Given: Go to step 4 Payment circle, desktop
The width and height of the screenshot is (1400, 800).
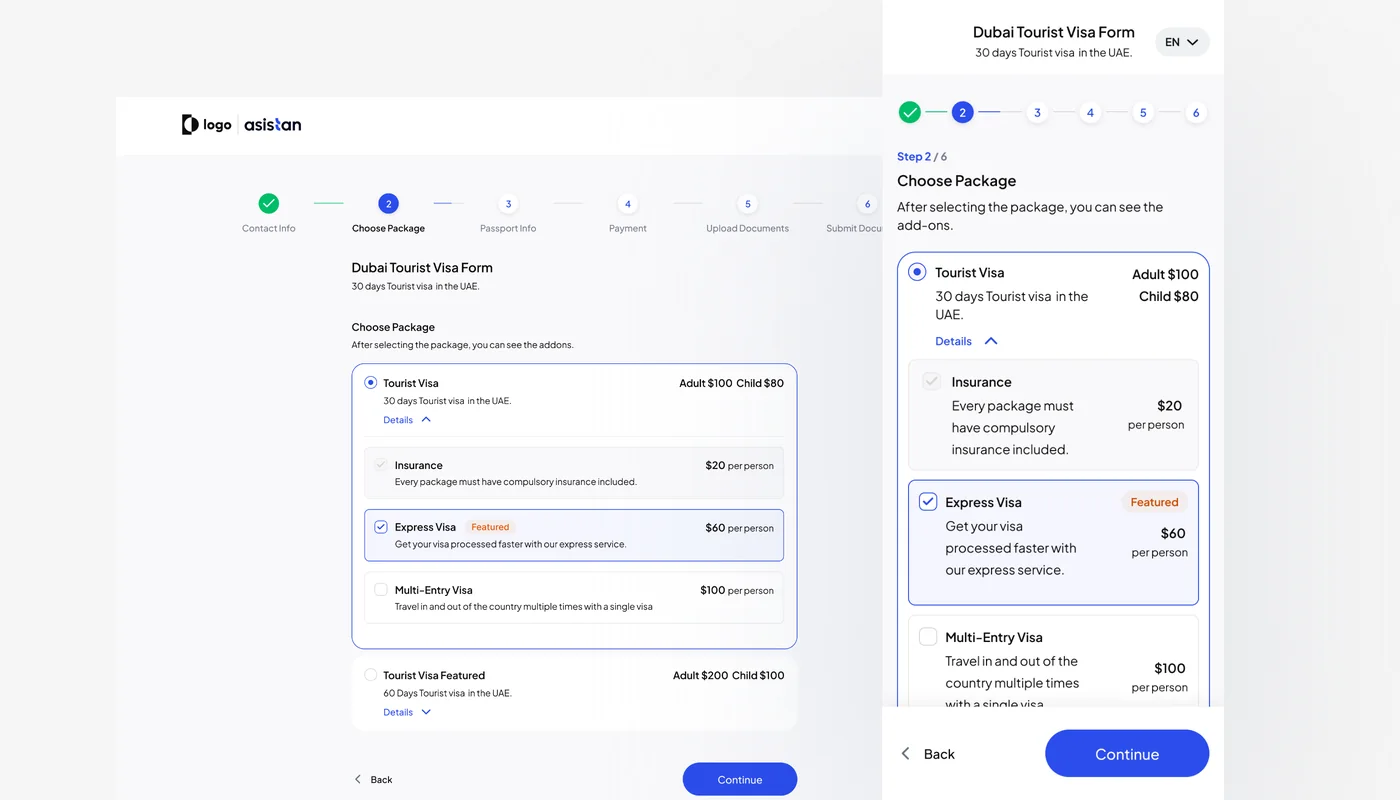Looking at the screenshot, I should [x=628, y=204].
